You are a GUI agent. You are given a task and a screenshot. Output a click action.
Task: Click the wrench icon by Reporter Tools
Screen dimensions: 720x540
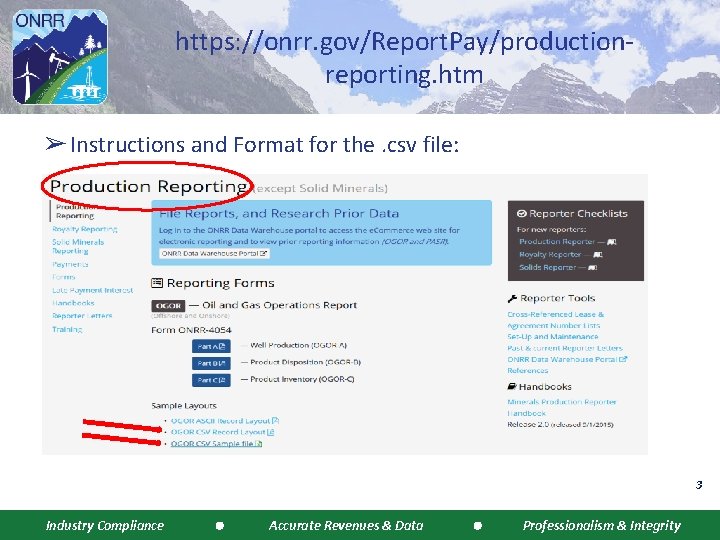pyautogui.click(x=512, y=299)
